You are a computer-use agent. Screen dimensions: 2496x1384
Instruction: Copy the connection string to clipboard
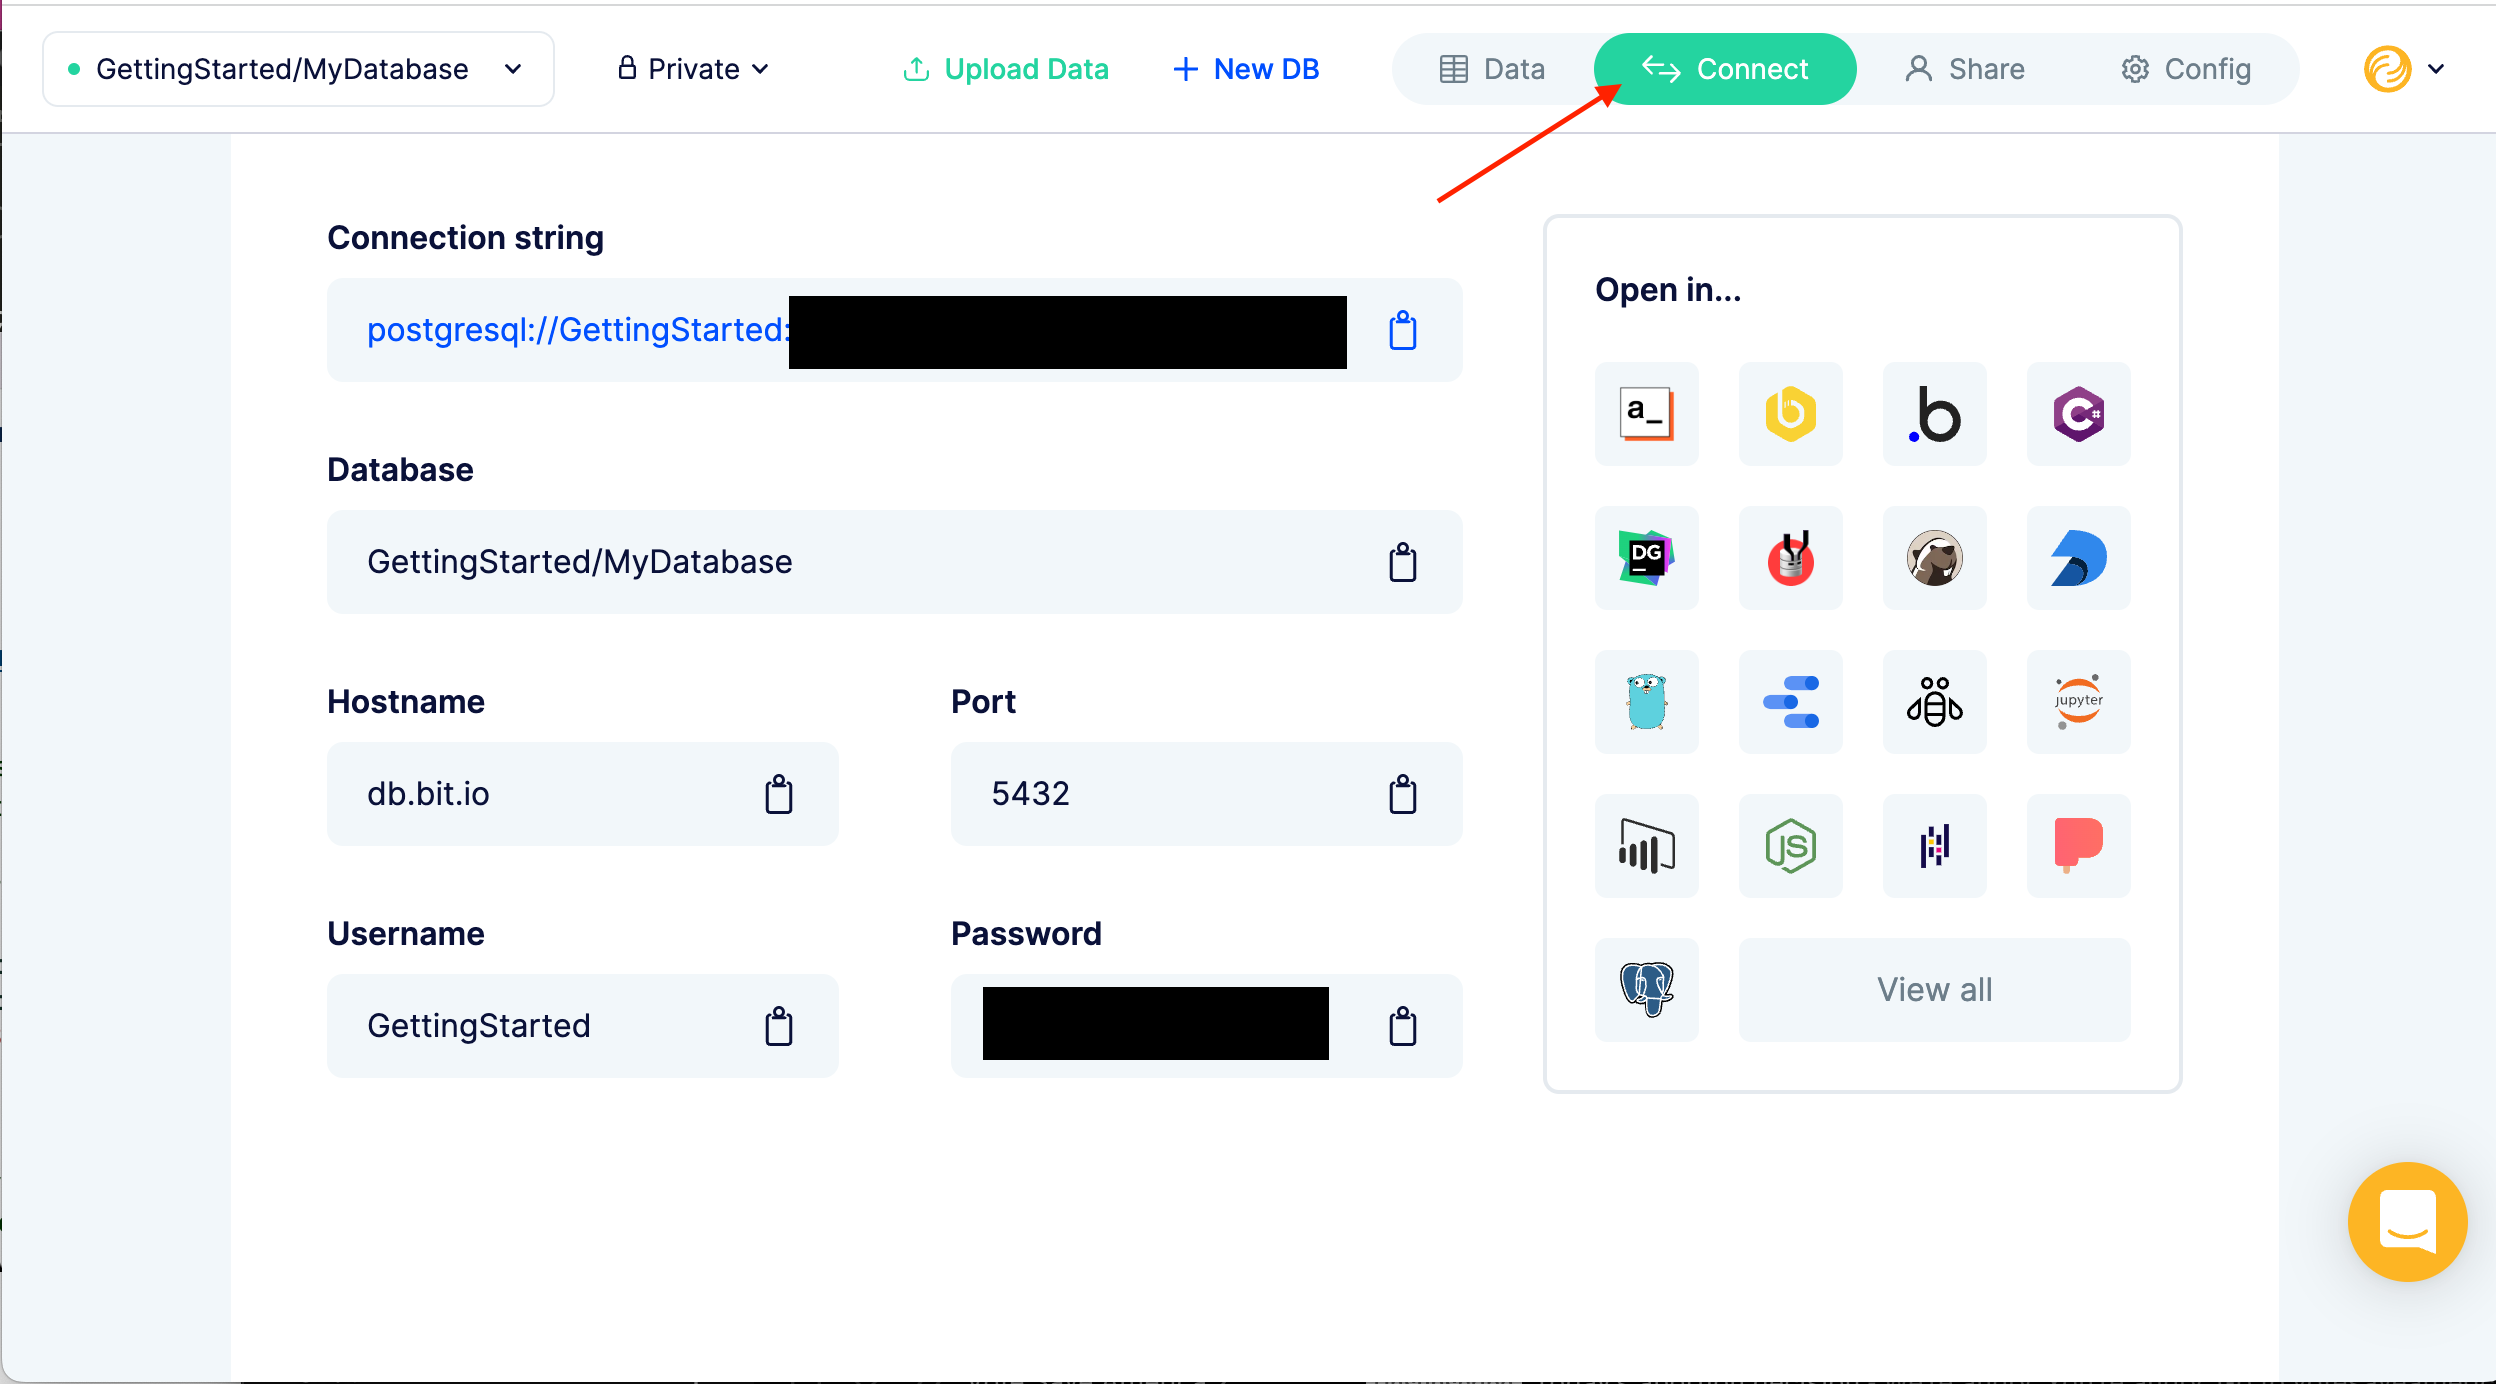pos(1402,331)
